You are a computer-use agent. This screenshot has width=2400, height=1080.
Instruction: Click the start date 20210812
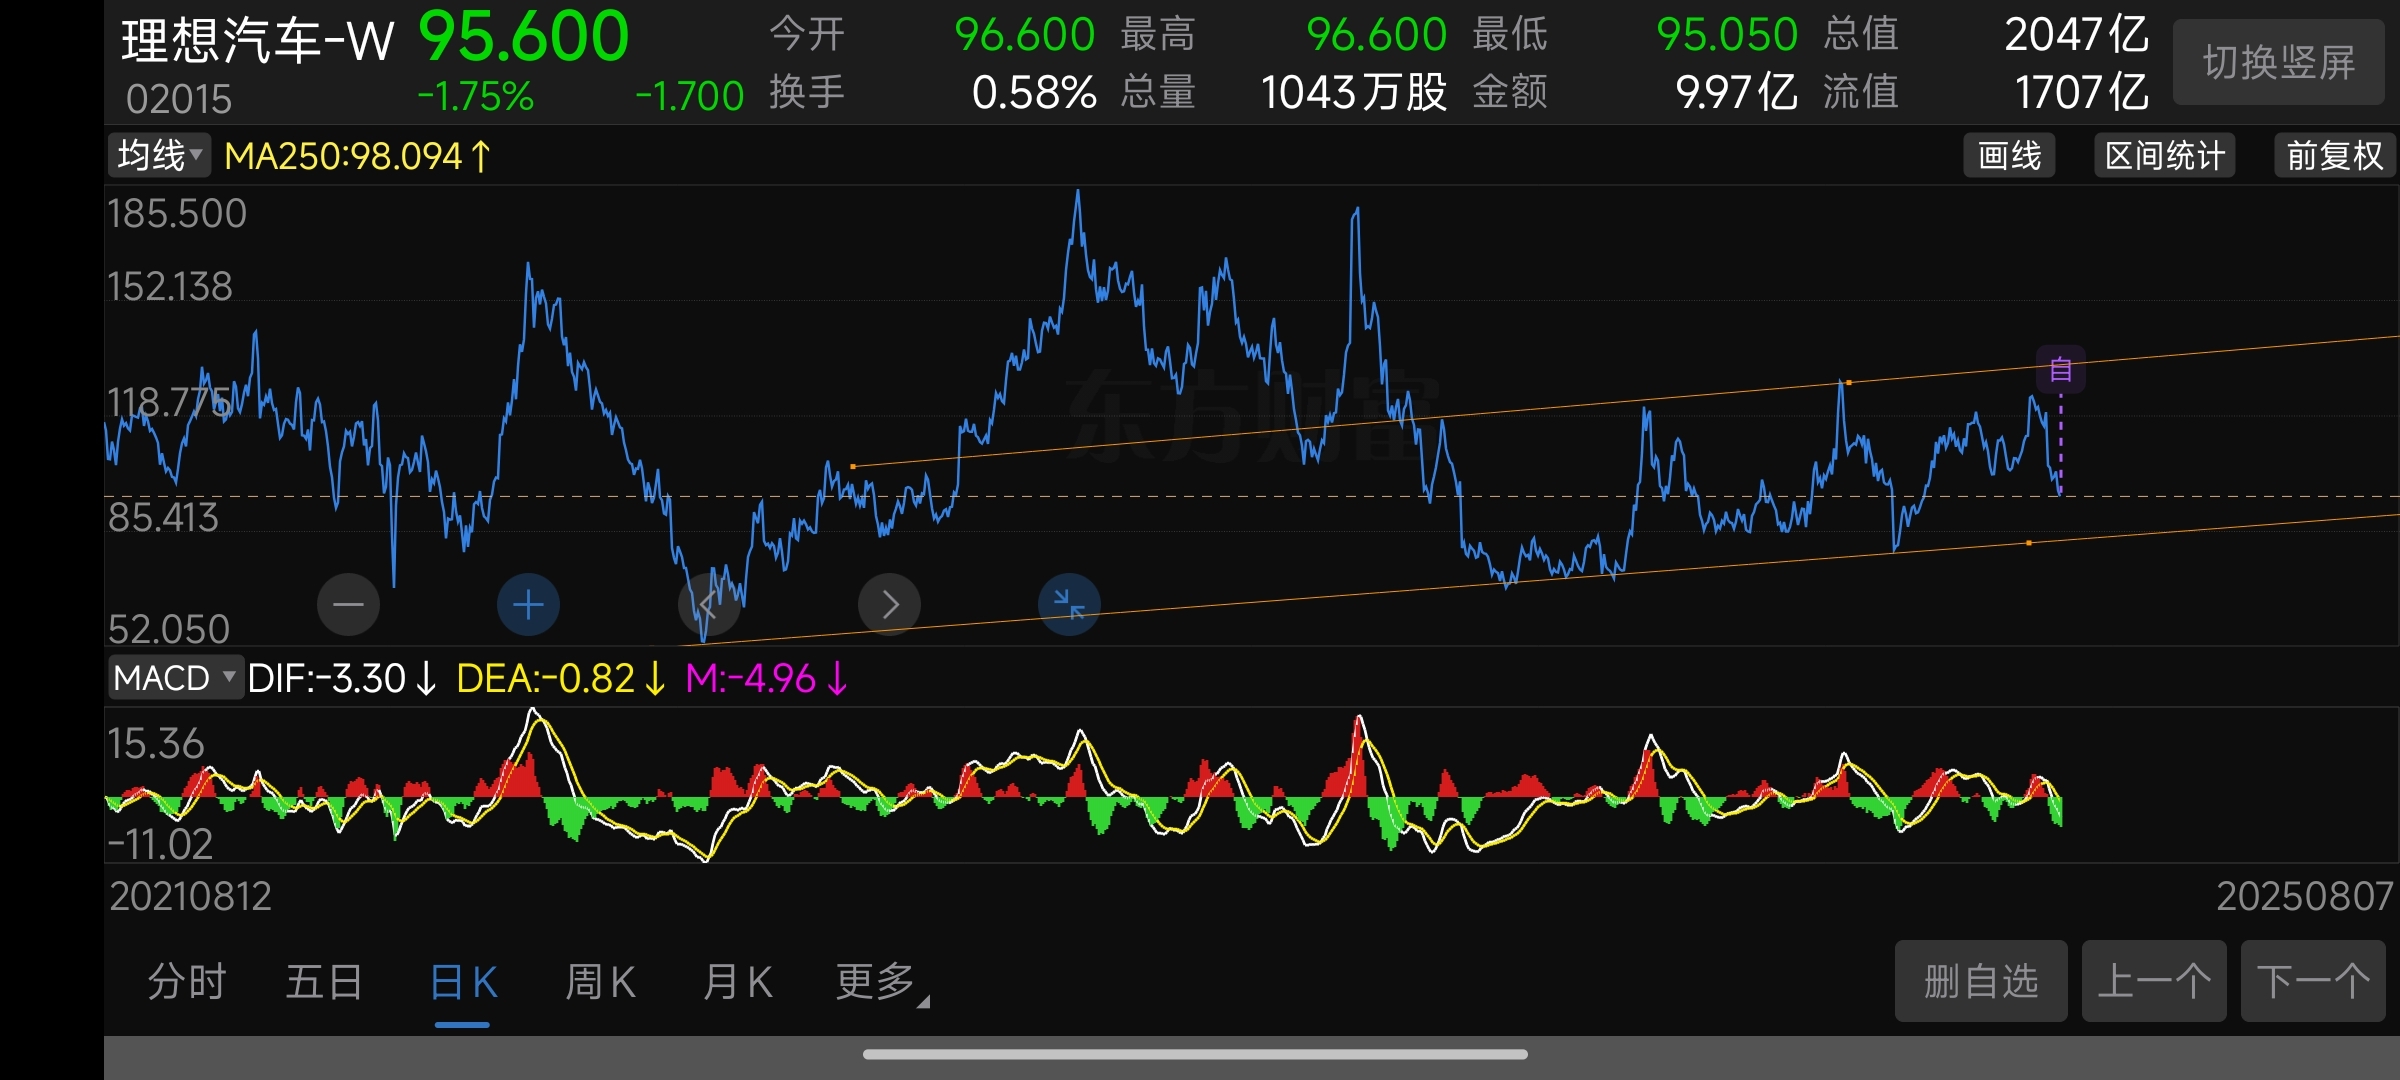[x=190, y=896]
